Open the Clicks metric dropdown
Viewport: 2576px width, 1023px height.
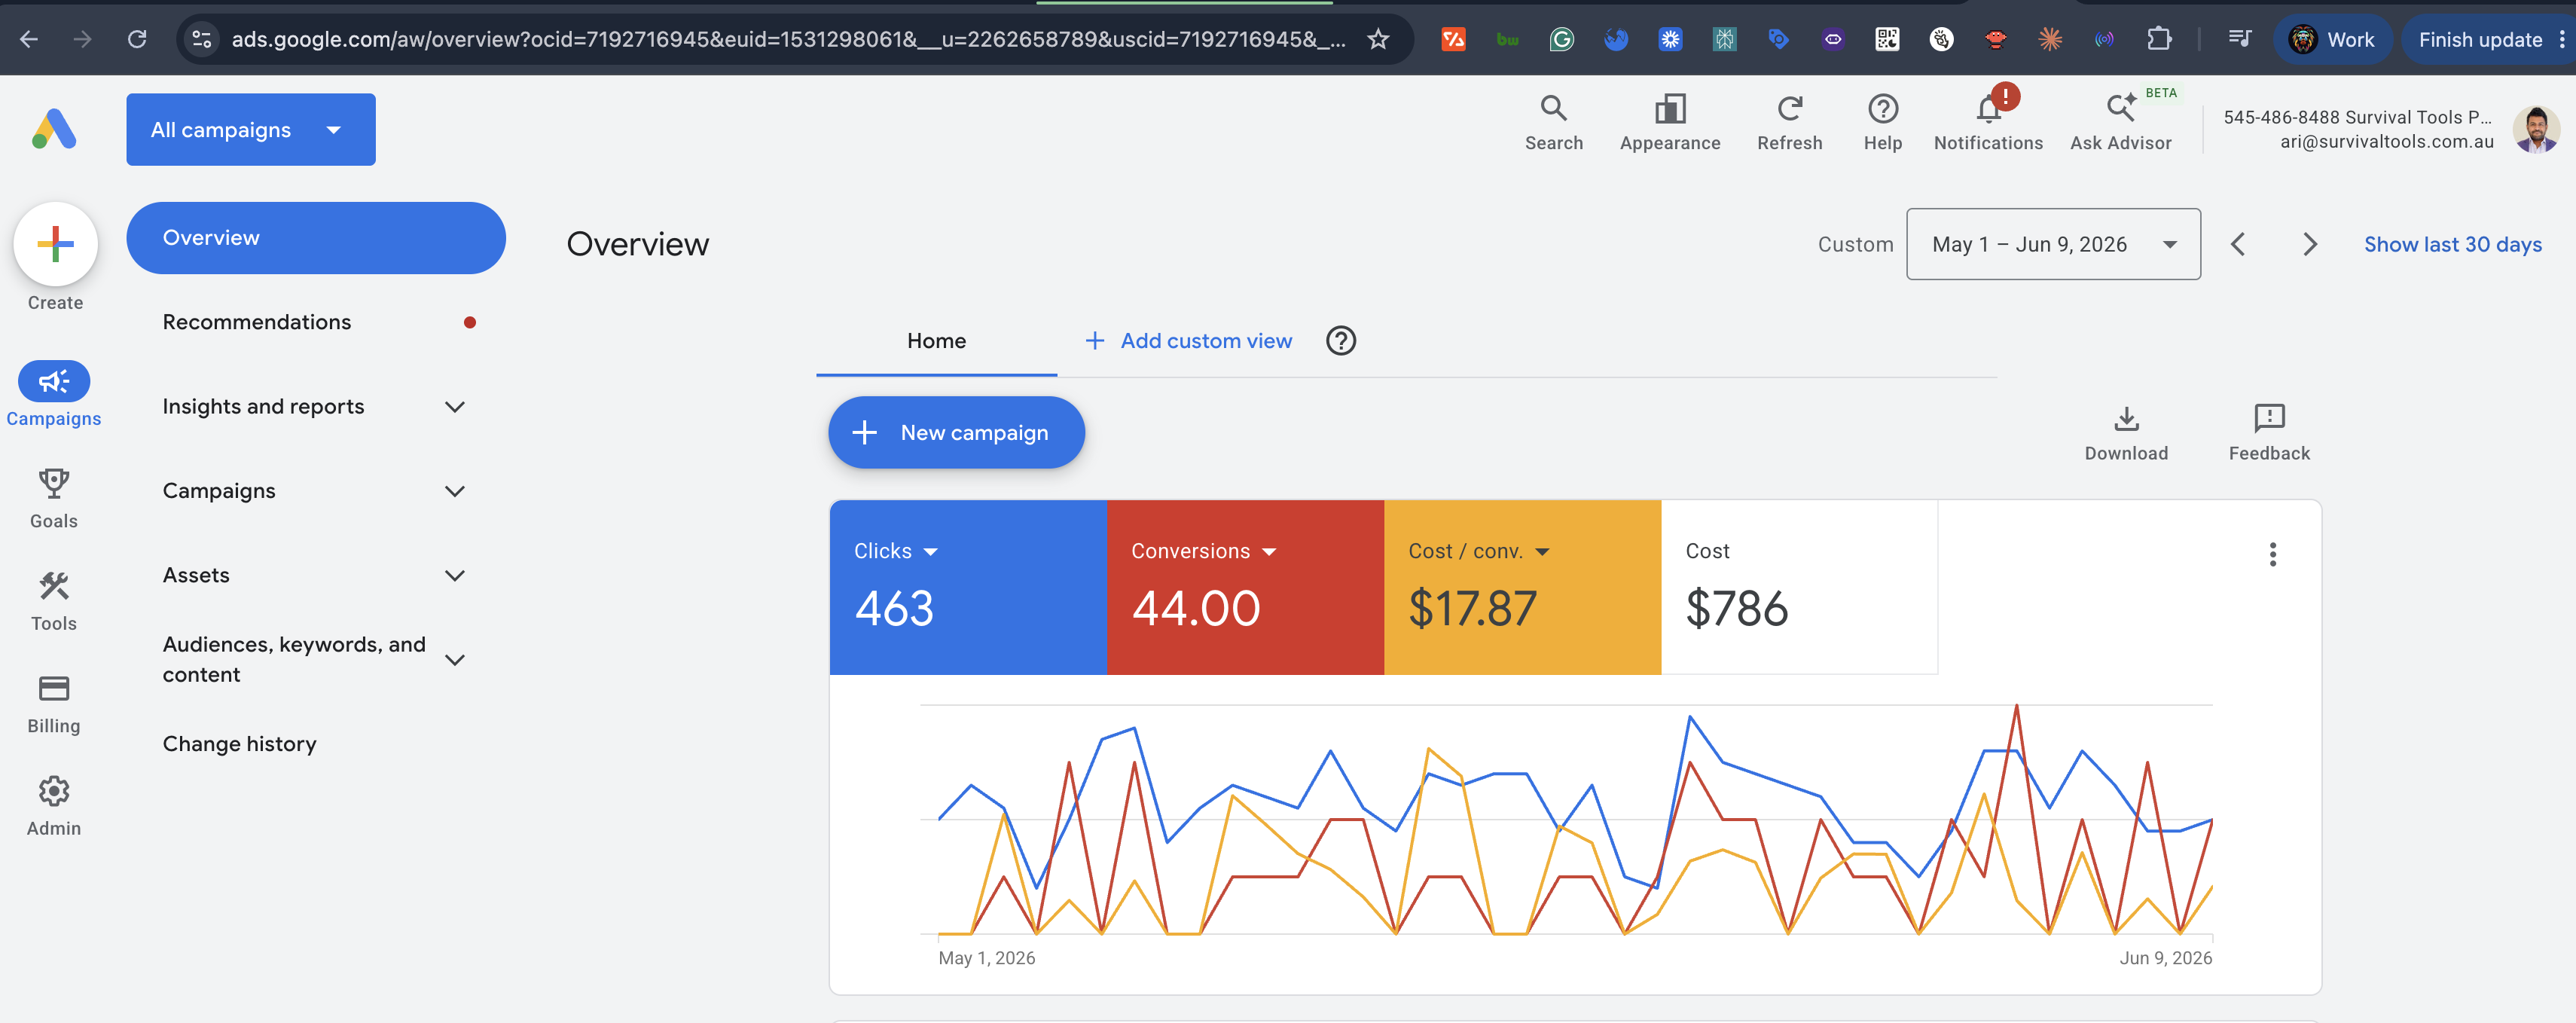tap(895, 551)
